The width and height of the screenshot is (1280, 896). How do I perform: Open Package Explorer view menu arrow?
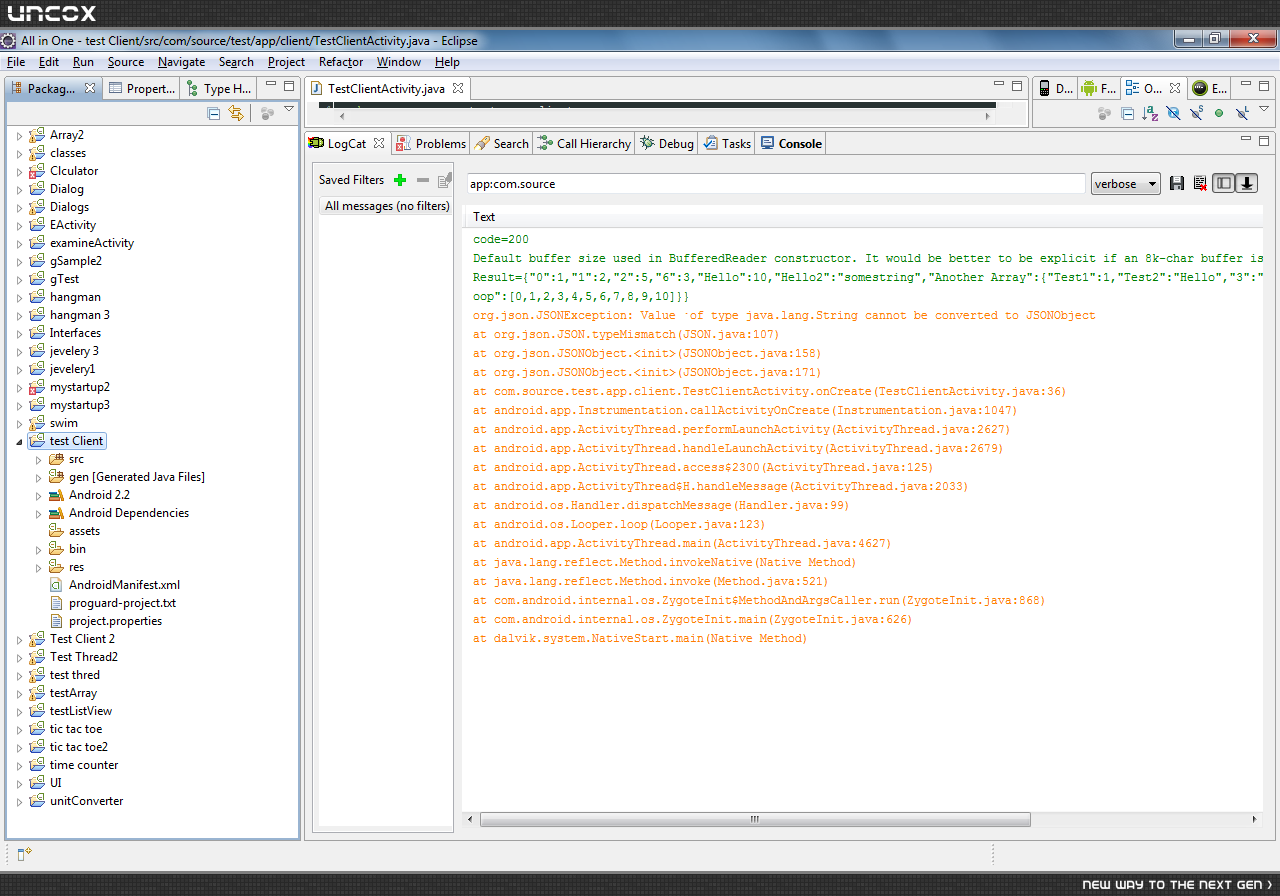(289, 110)
